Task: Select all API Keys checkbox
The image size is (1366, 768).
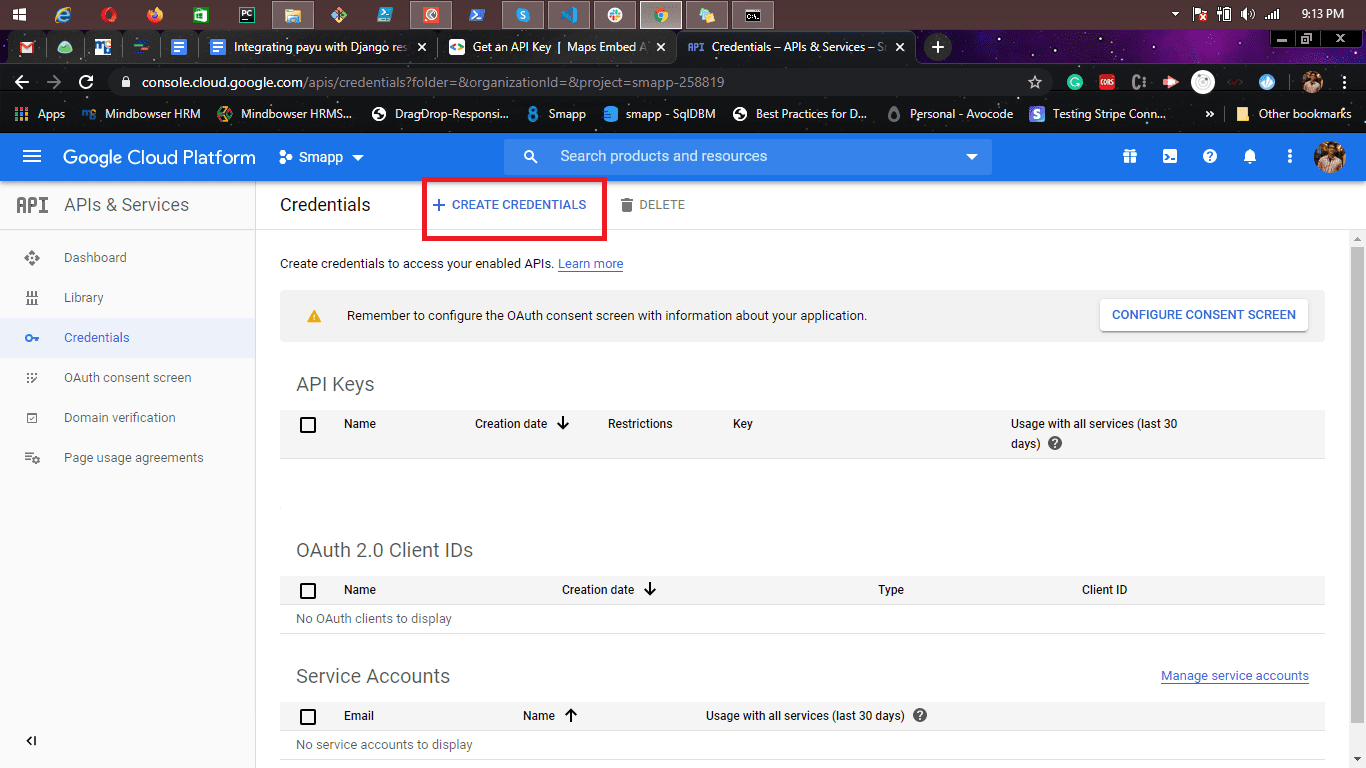Action: coord(308,425)
